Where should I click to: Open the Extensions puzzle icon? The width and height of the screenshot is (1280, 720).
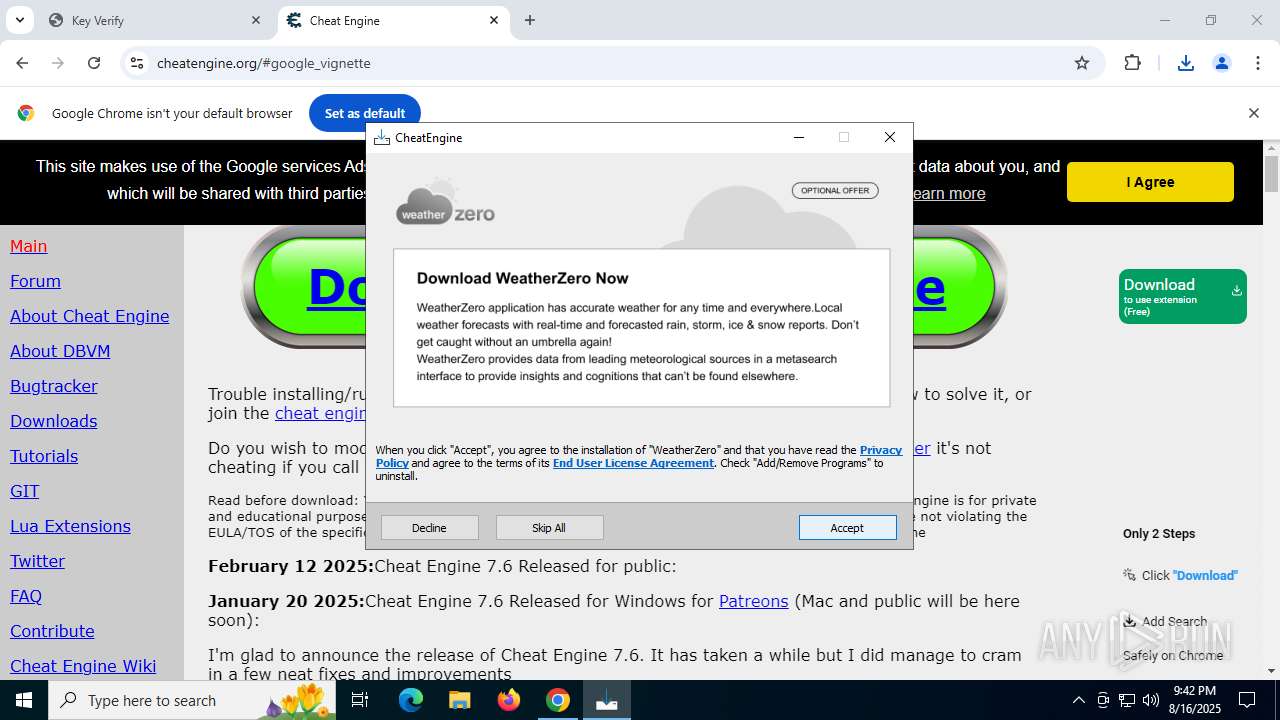click(1132, 63)
